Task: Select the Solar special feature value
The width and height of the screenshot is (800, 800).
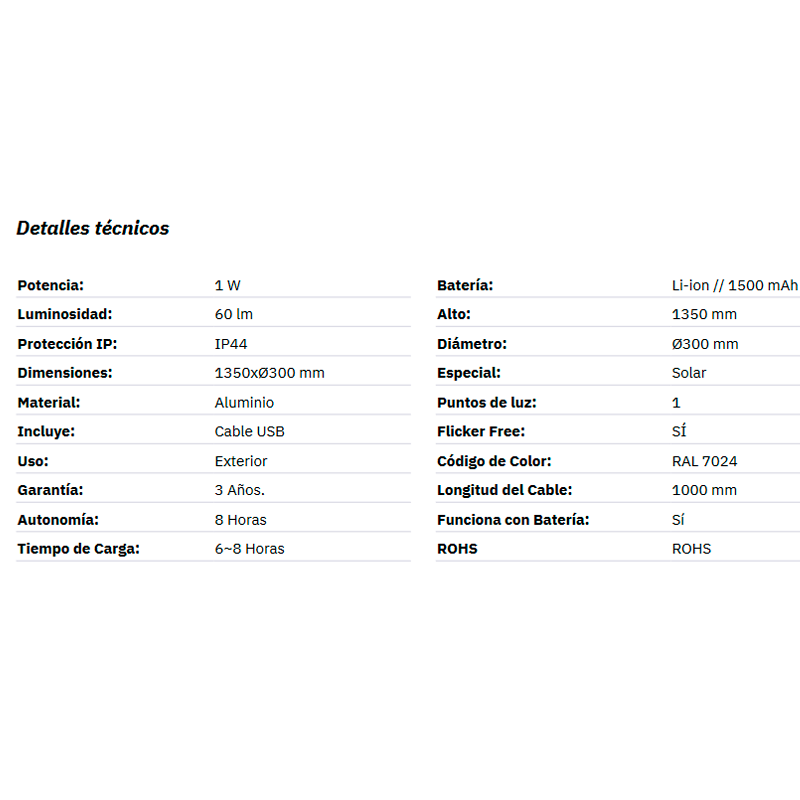Action: coord(689,373)
